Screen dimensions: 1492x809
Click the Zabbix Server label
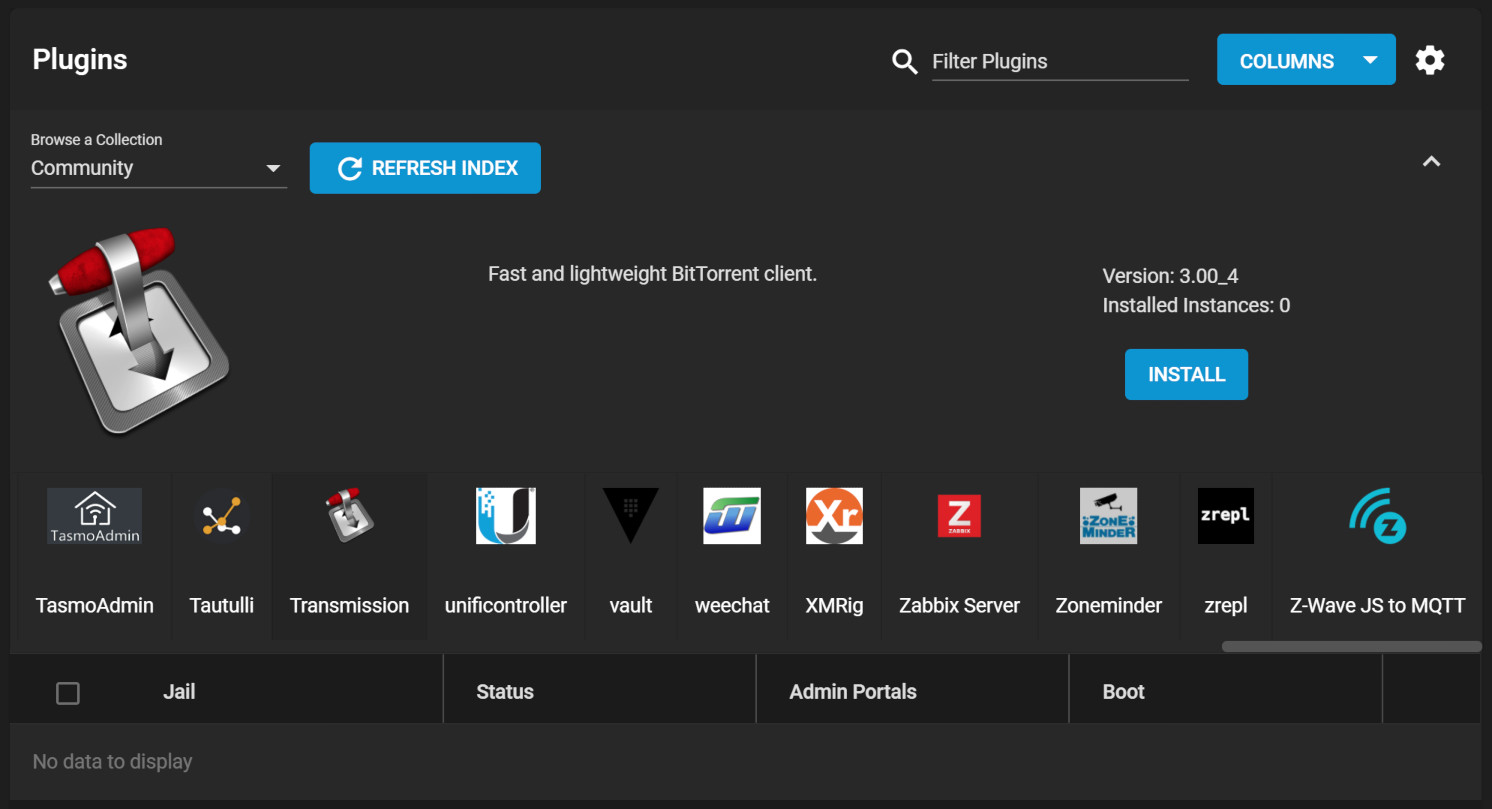(x=959, y=605)
